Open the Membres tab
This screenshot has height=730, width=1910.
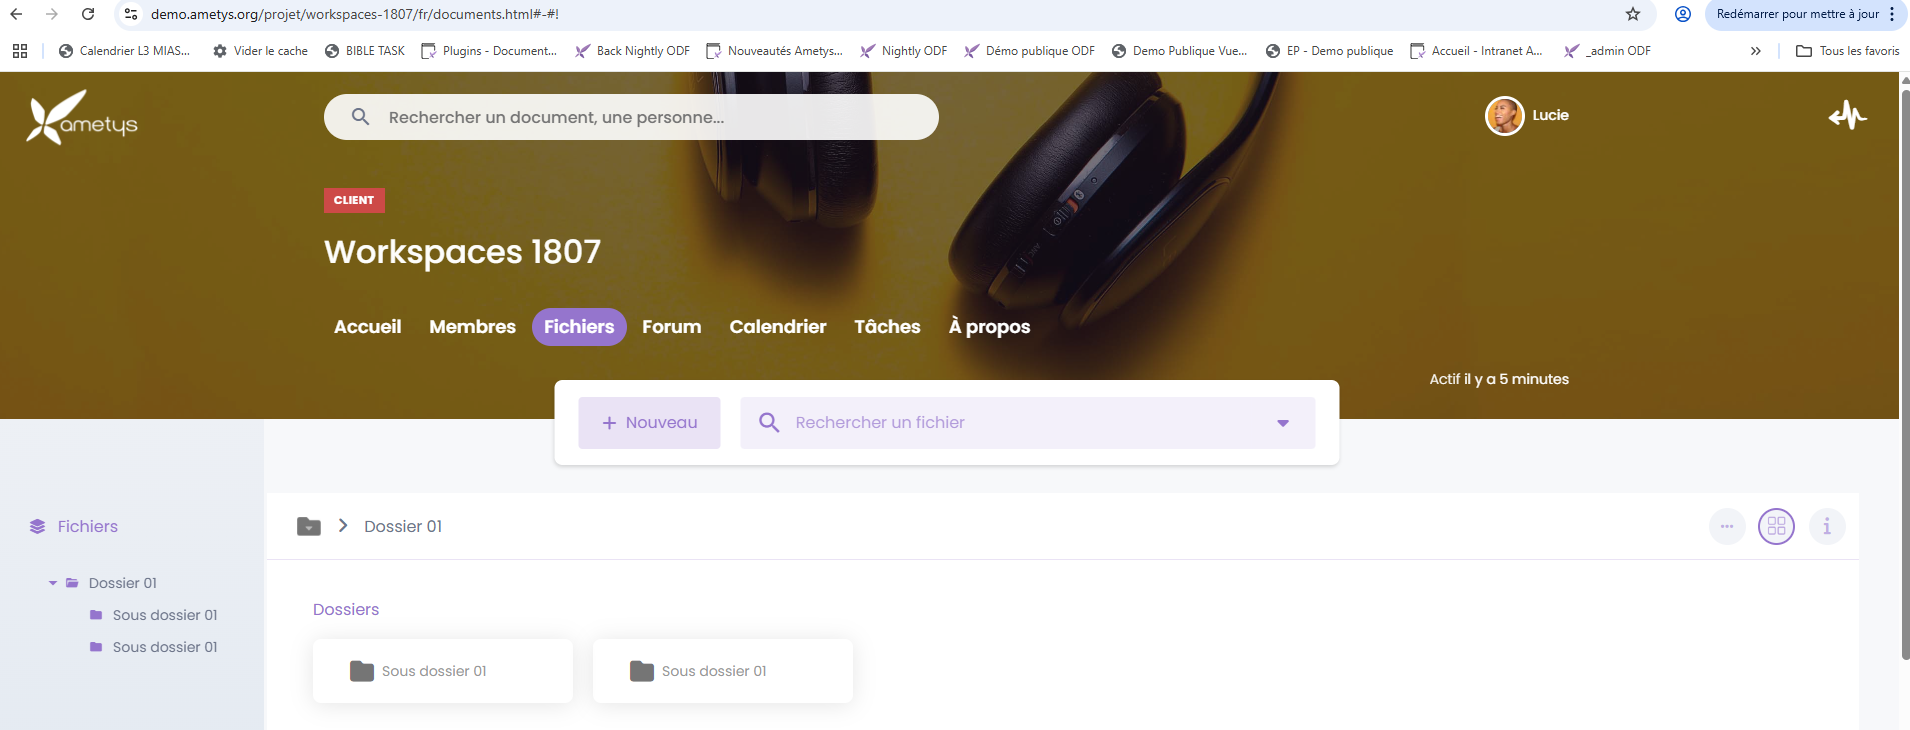(x=473, y=327)
